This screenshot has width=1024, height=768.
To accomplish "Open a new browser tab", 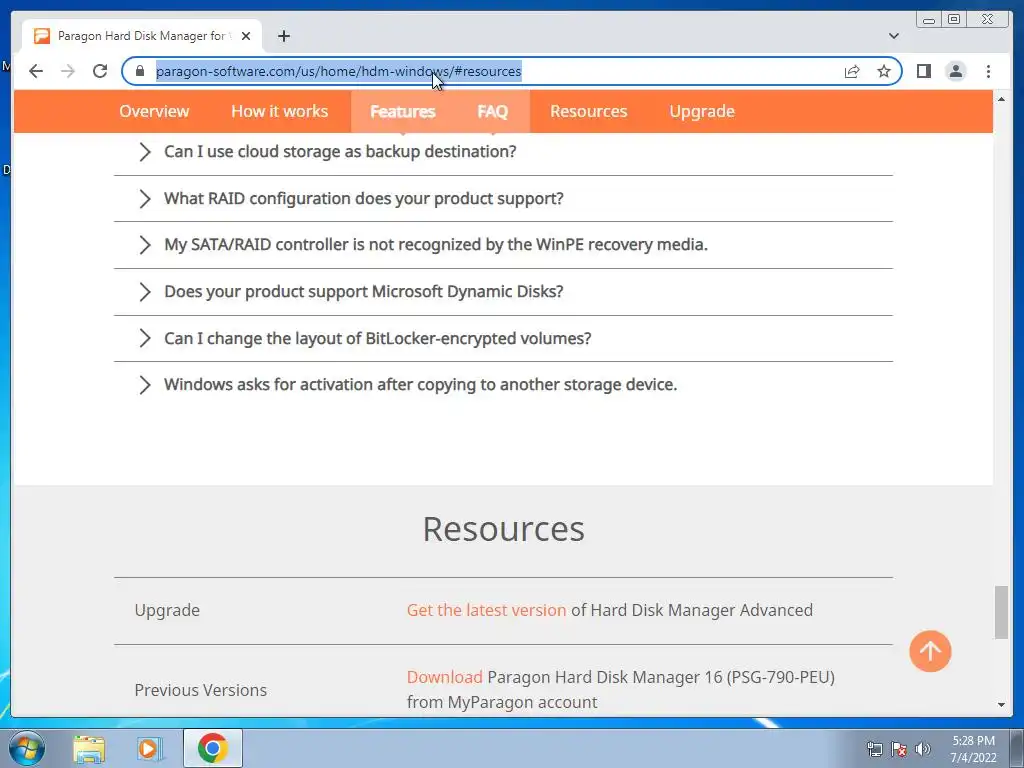I will [x=283, y=36].
